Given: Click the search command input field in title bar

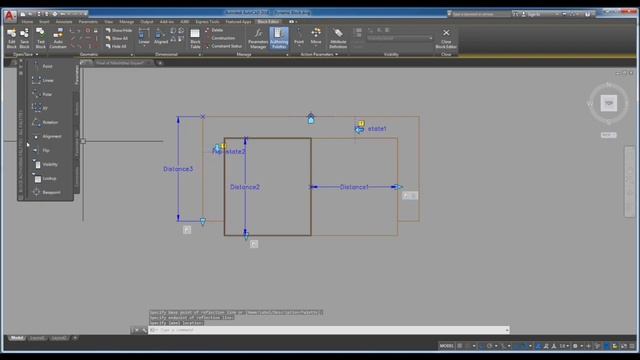Looking at the screenshot, I should [x=480, y=14].
